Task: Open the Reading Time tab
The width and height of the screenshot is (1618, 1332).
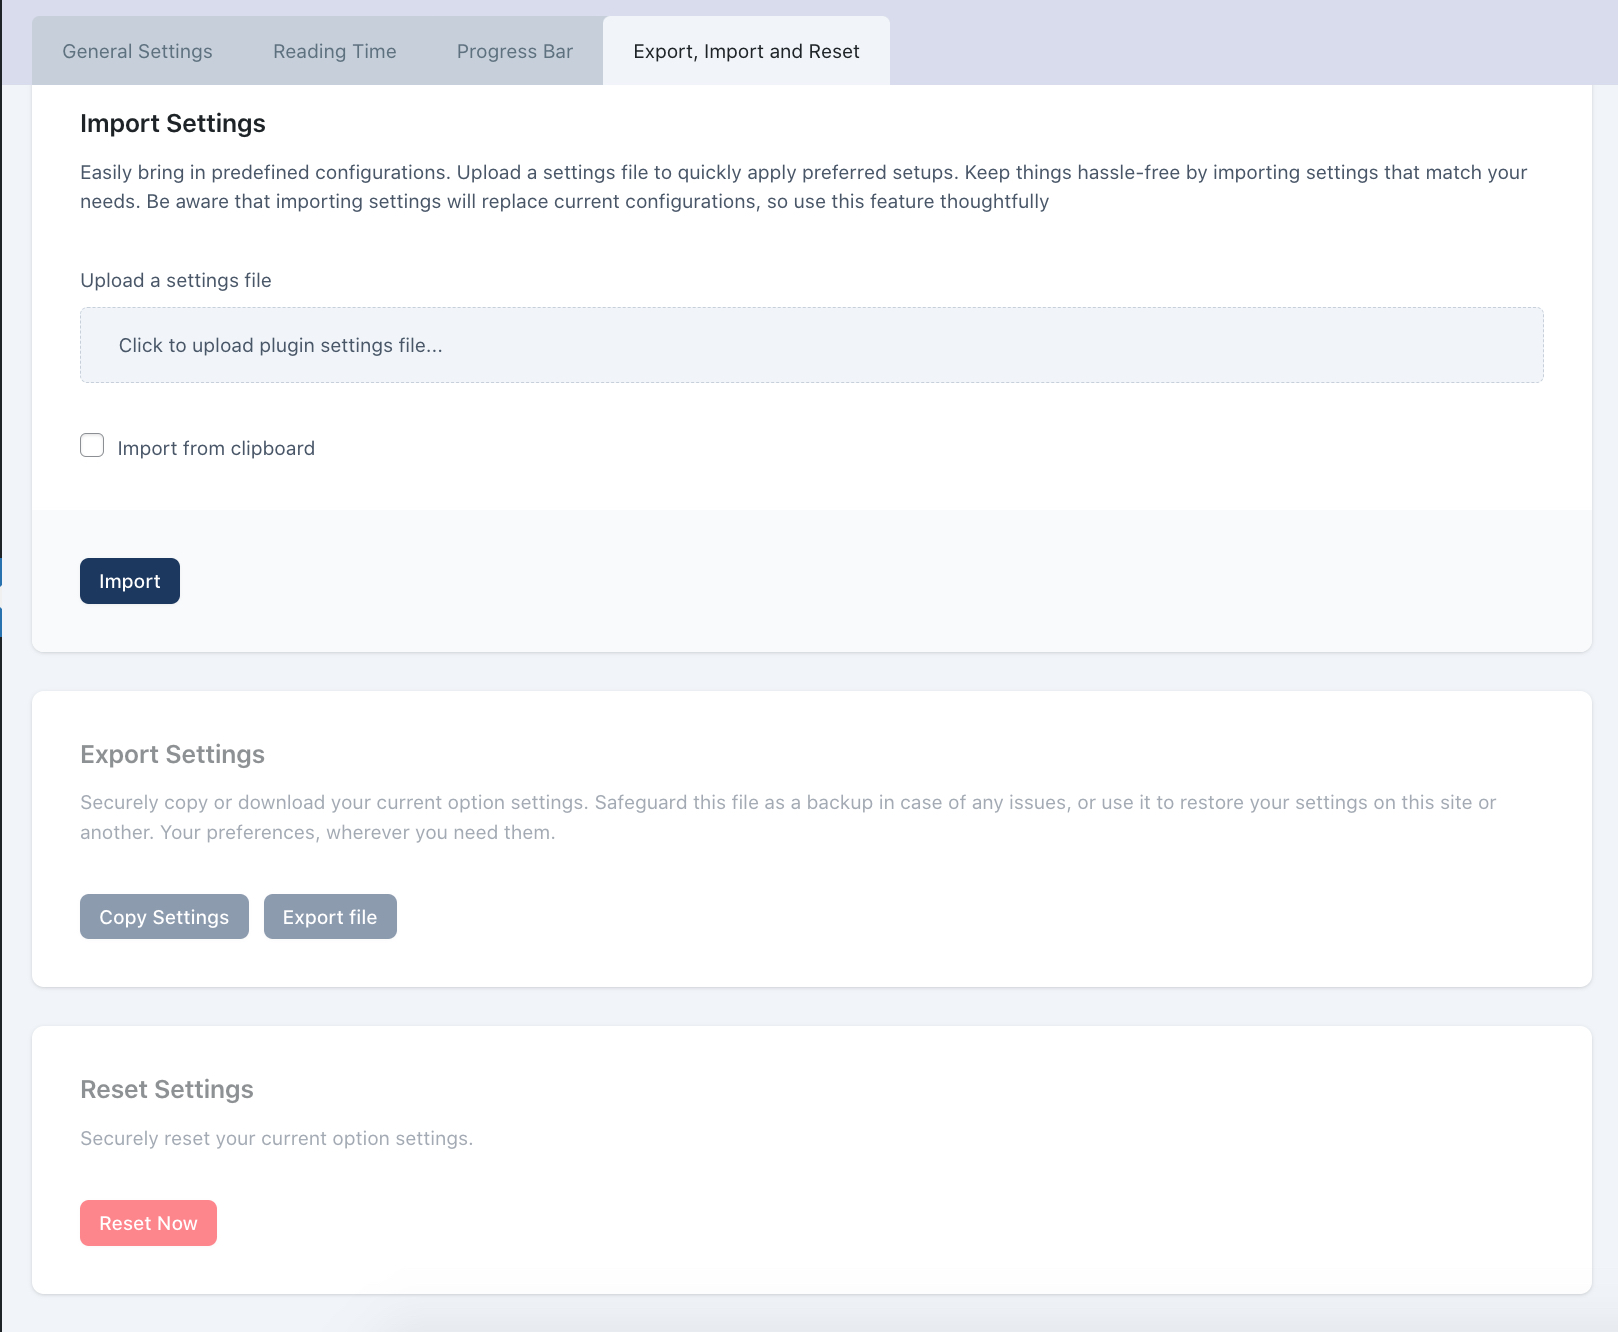Action: point(335,51)
